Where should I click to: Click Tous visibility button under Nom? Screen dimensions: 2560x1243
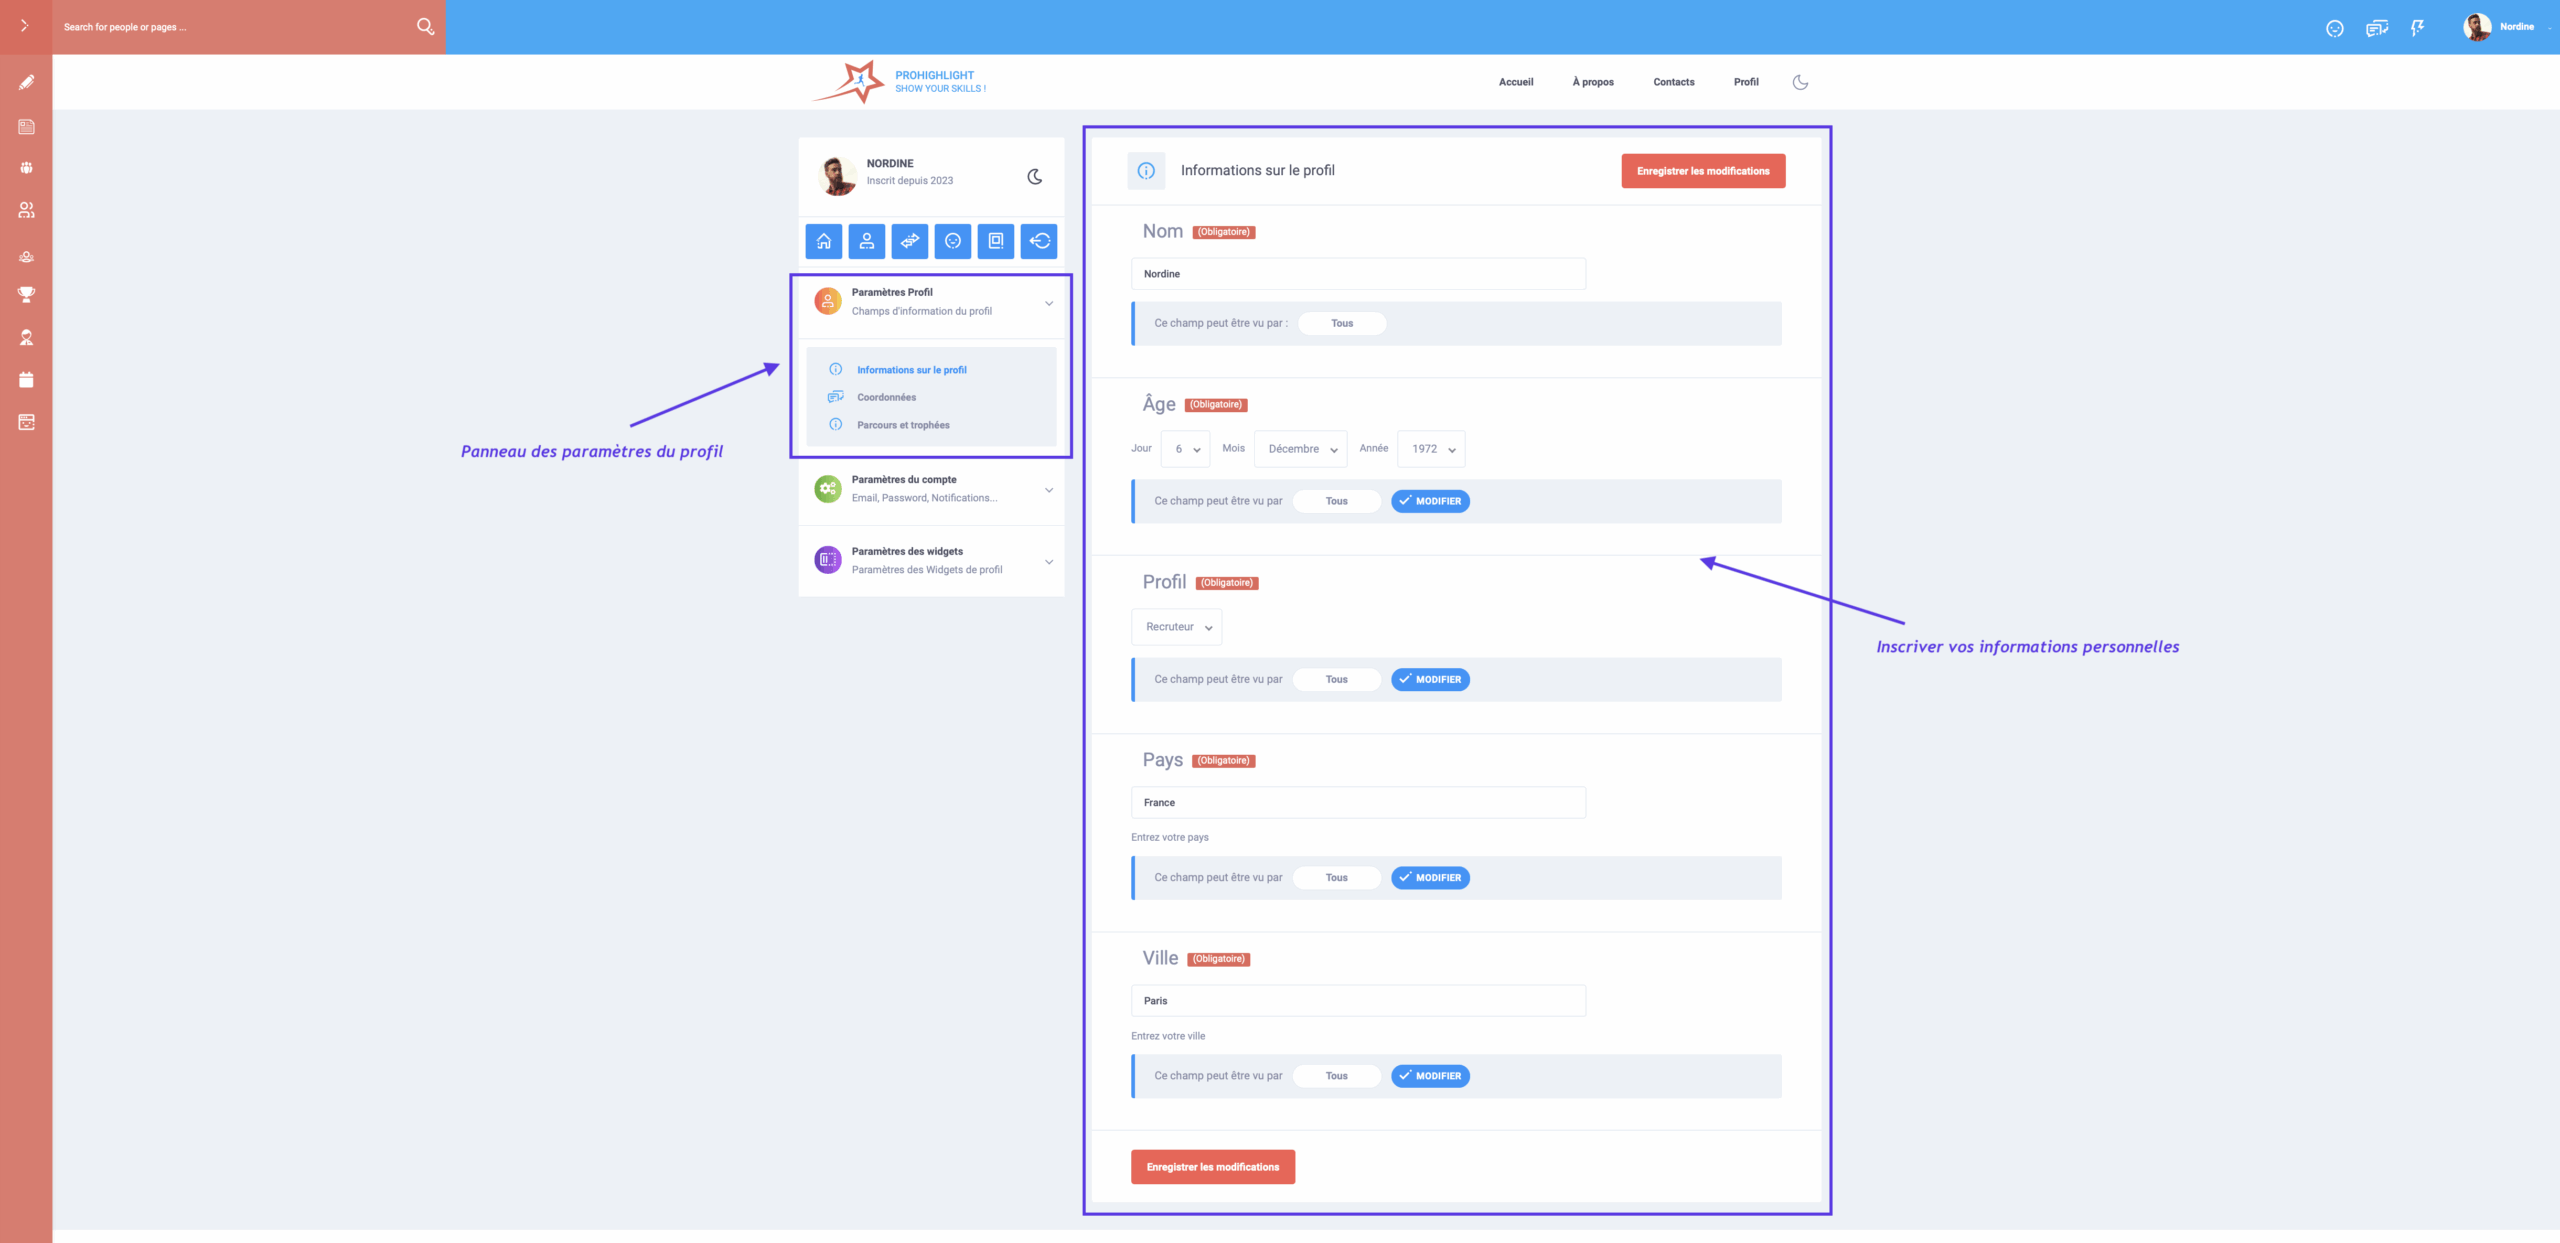tap(1341, 323)
